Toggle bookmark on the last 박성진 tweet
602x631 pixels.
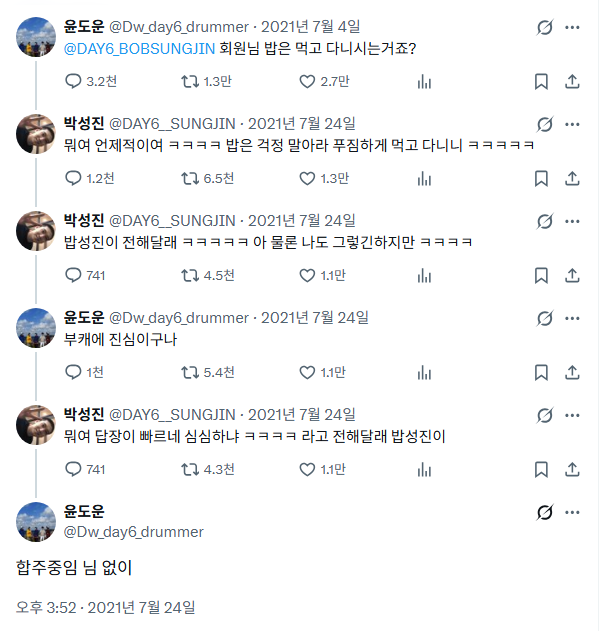coord(541,470)
